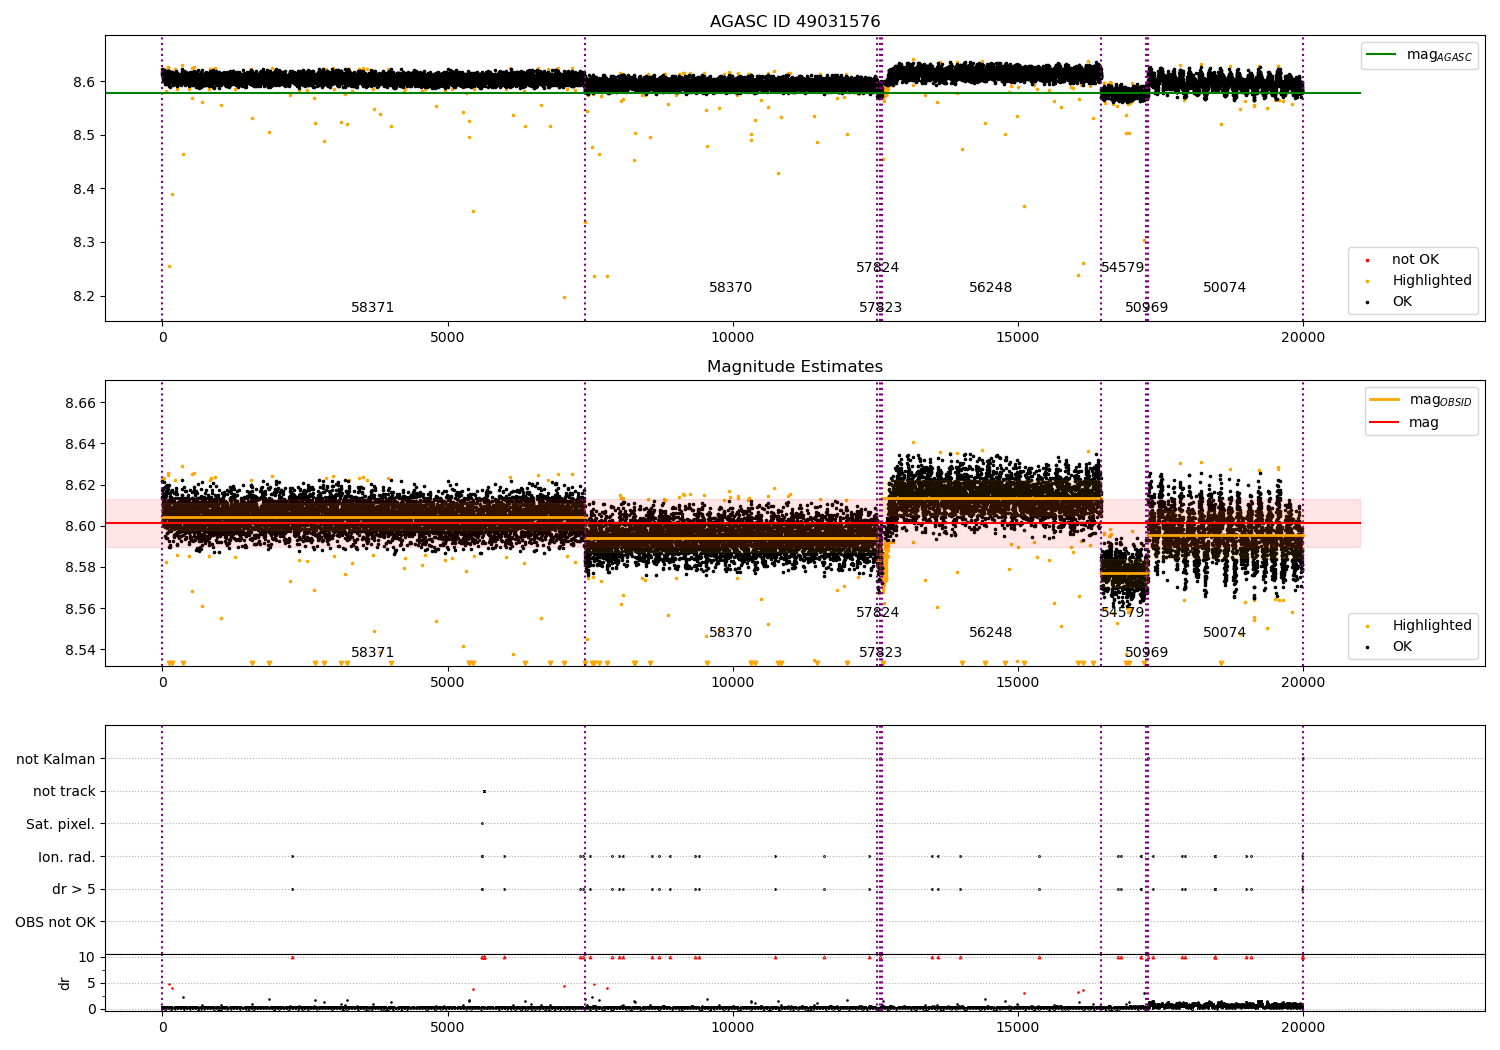Click the 5000 x-tick under the Magnitude Estimates plot

coord(447,682)
